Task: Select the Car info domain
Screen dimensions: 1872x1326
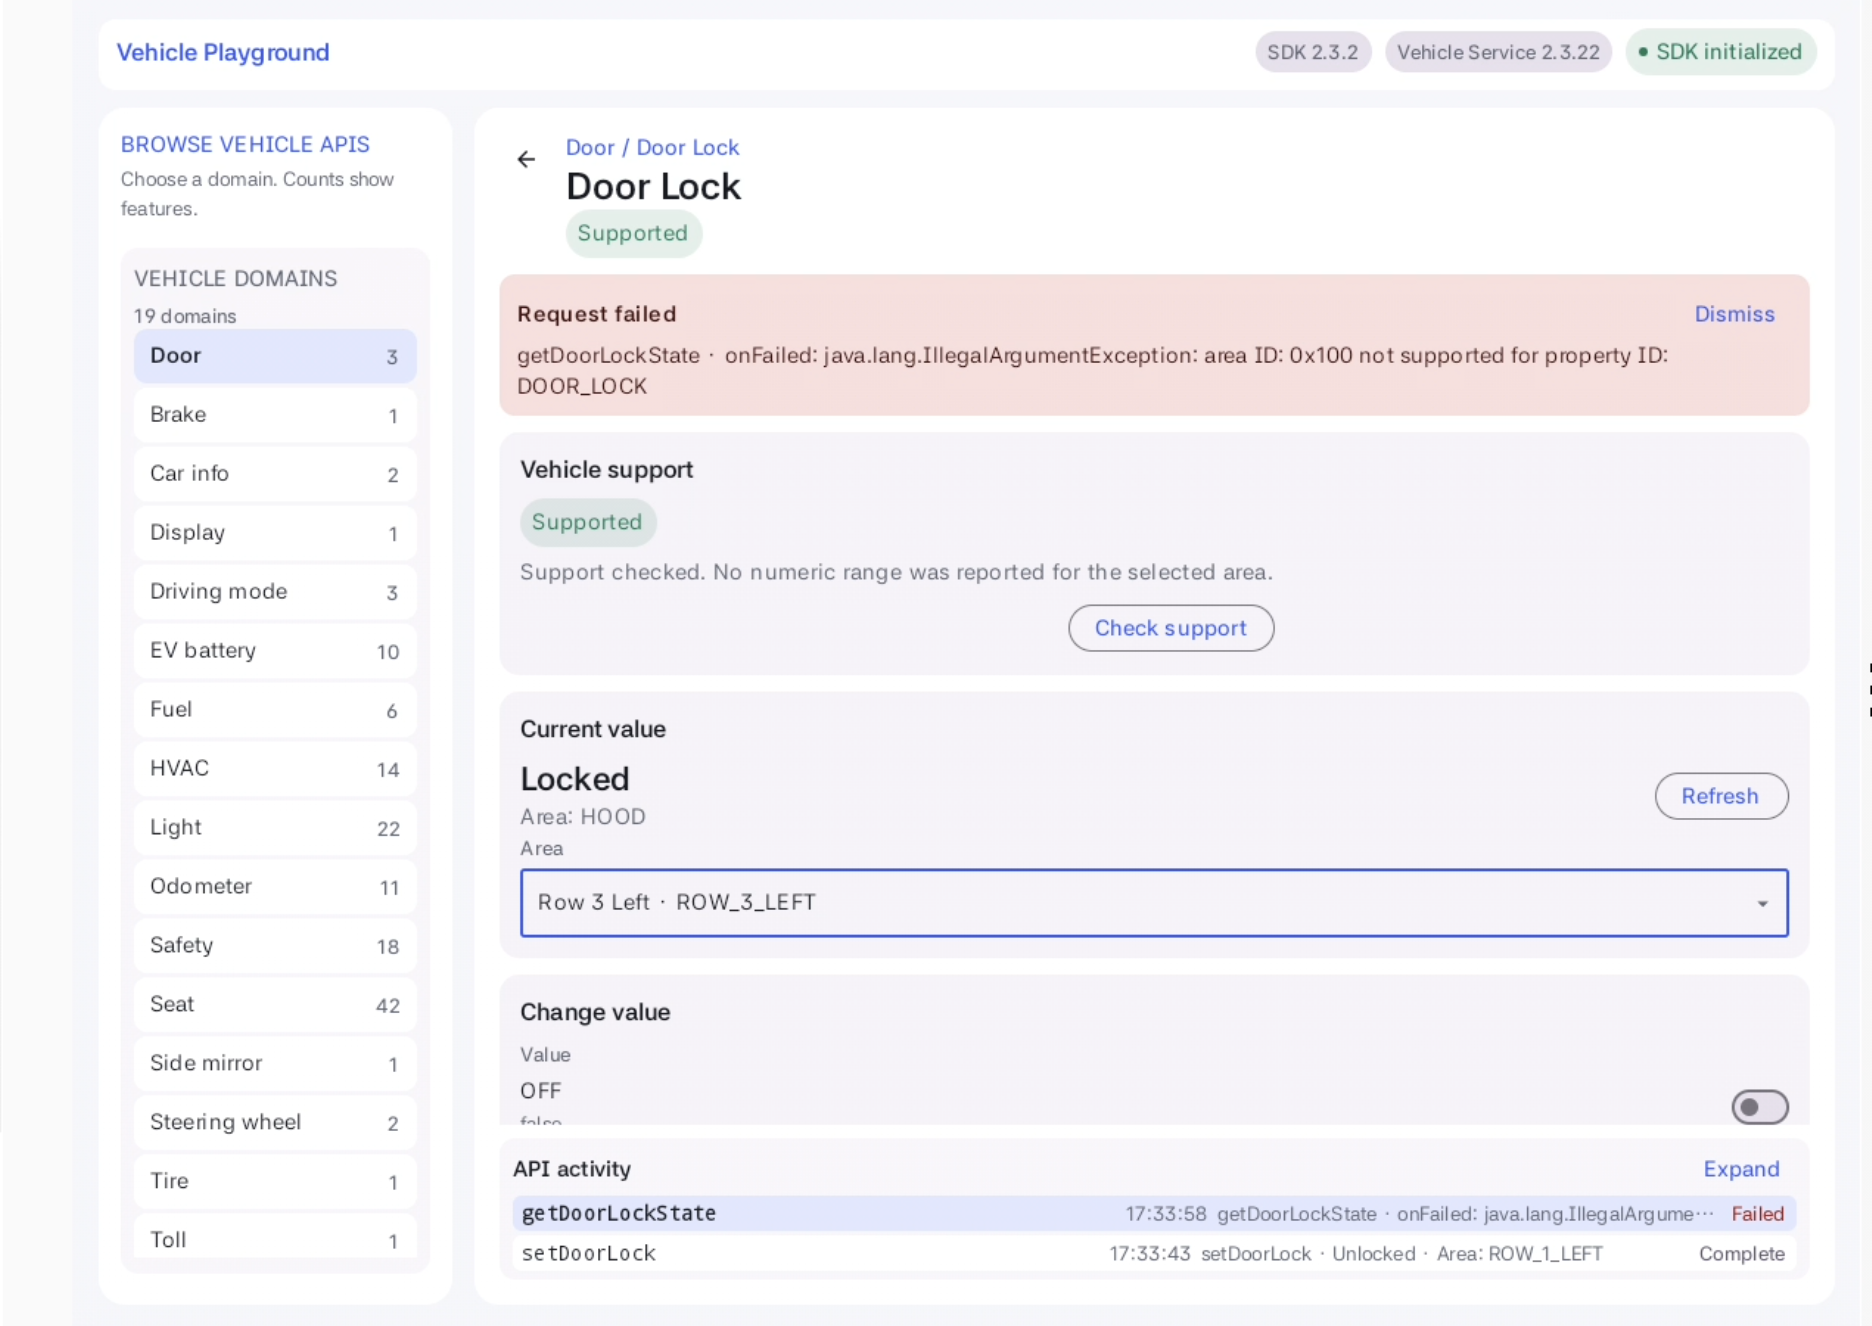Action: (x=275, y=474)
